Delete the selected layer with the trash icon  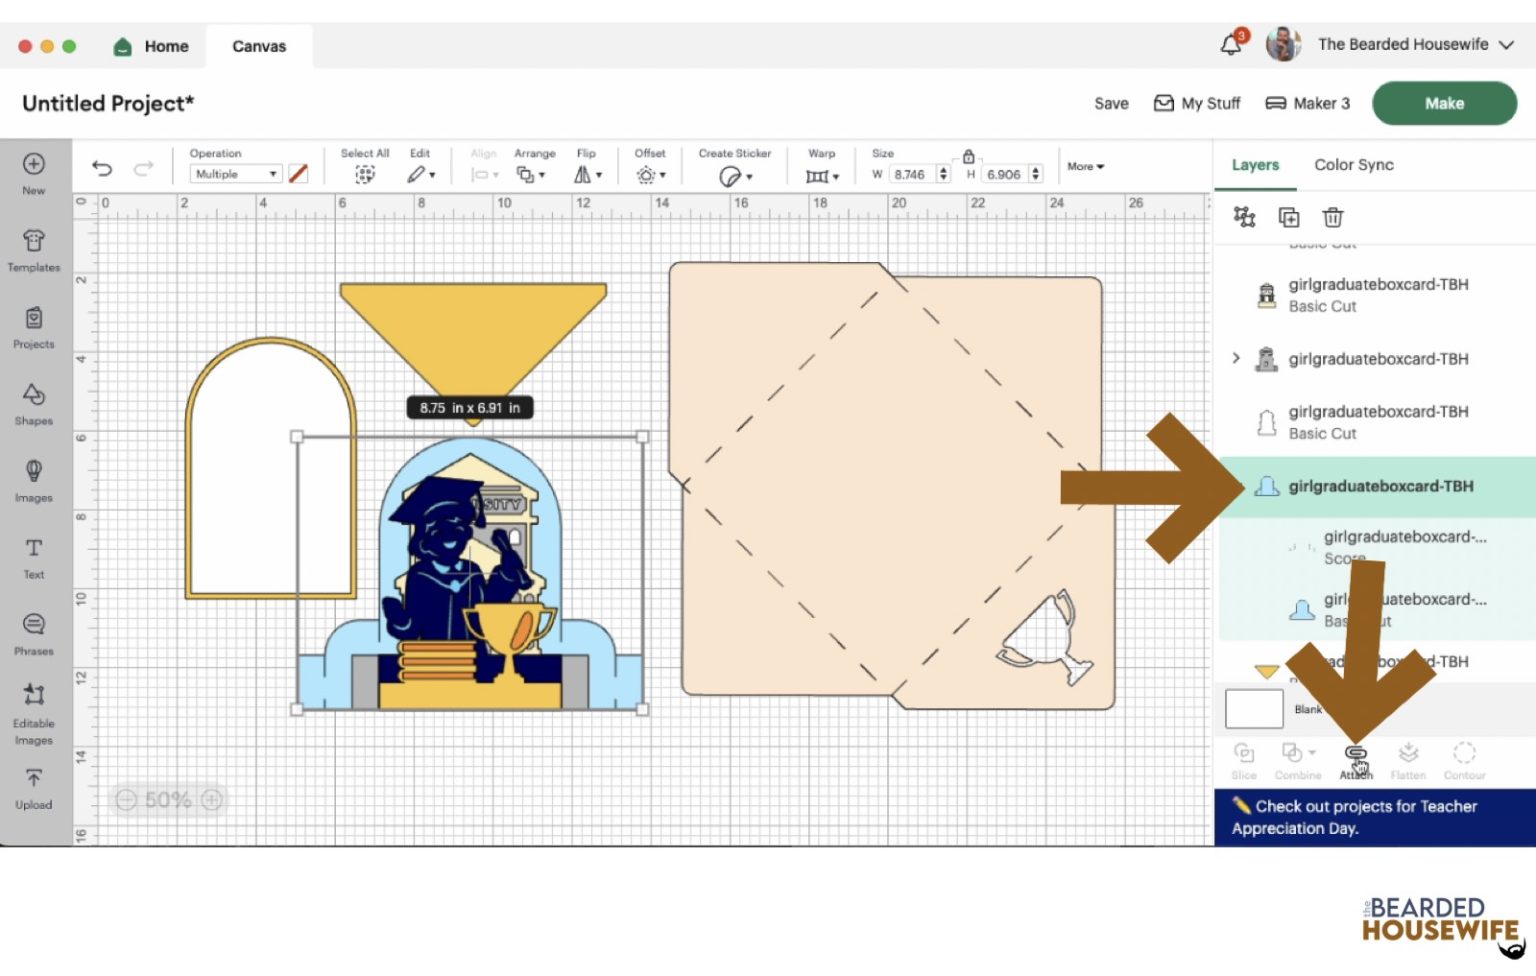click(1332, 217)
